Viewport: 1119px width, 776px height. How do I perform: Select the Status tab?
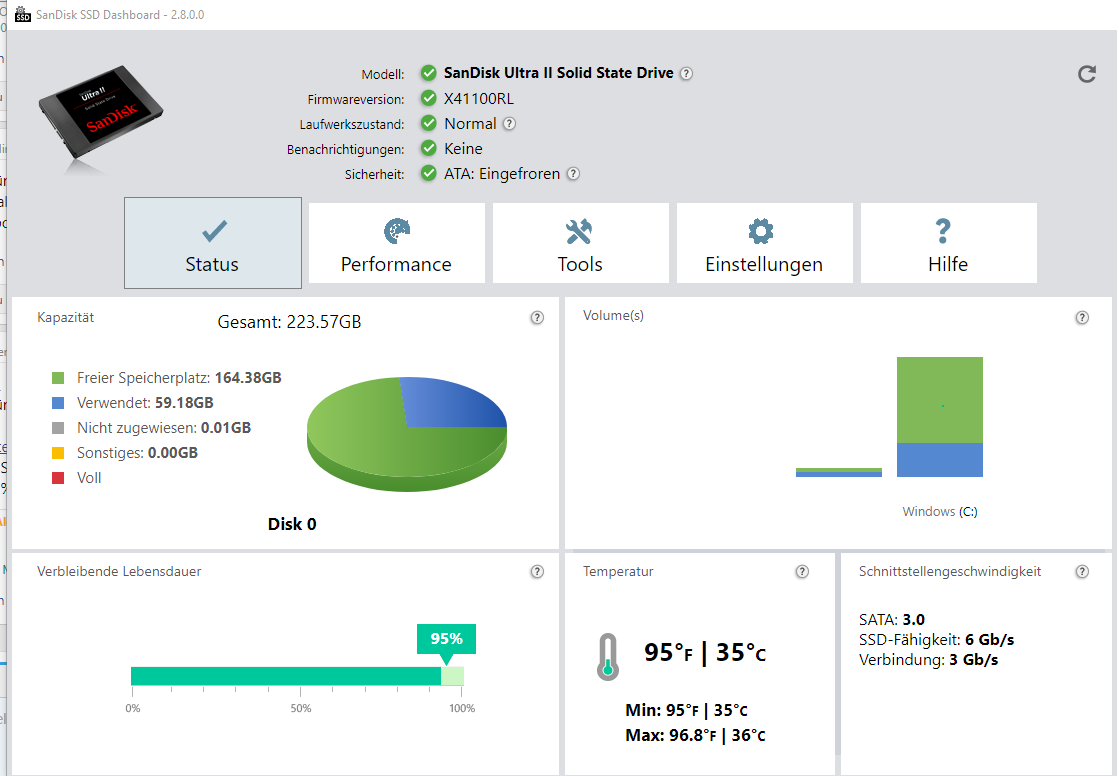[213, 243]
